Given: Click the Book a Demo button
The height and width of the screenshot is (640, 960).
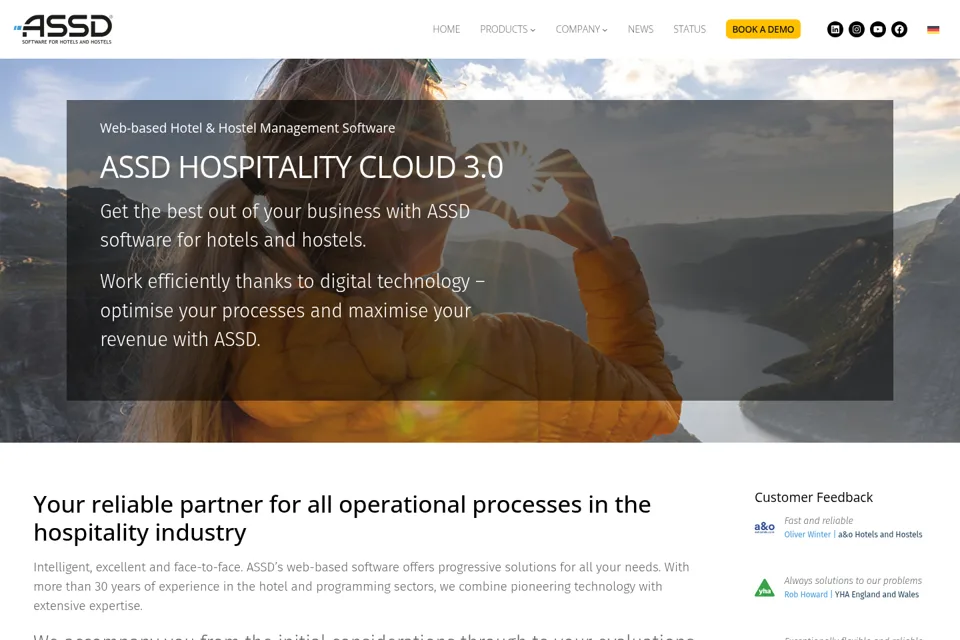Looking at the screenshot, I should coord(763,29).
